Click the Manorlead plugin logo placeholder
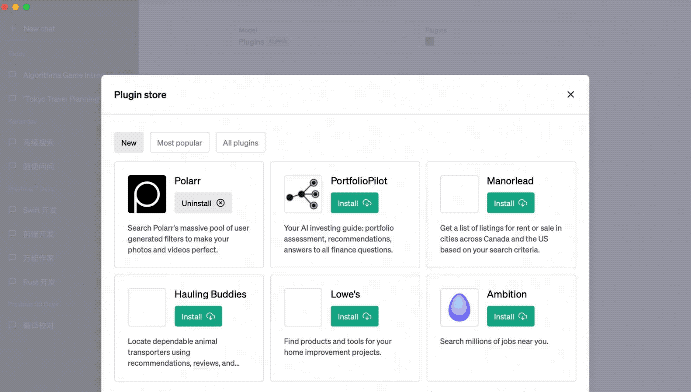The image size is (691, 392). [459, 194]
